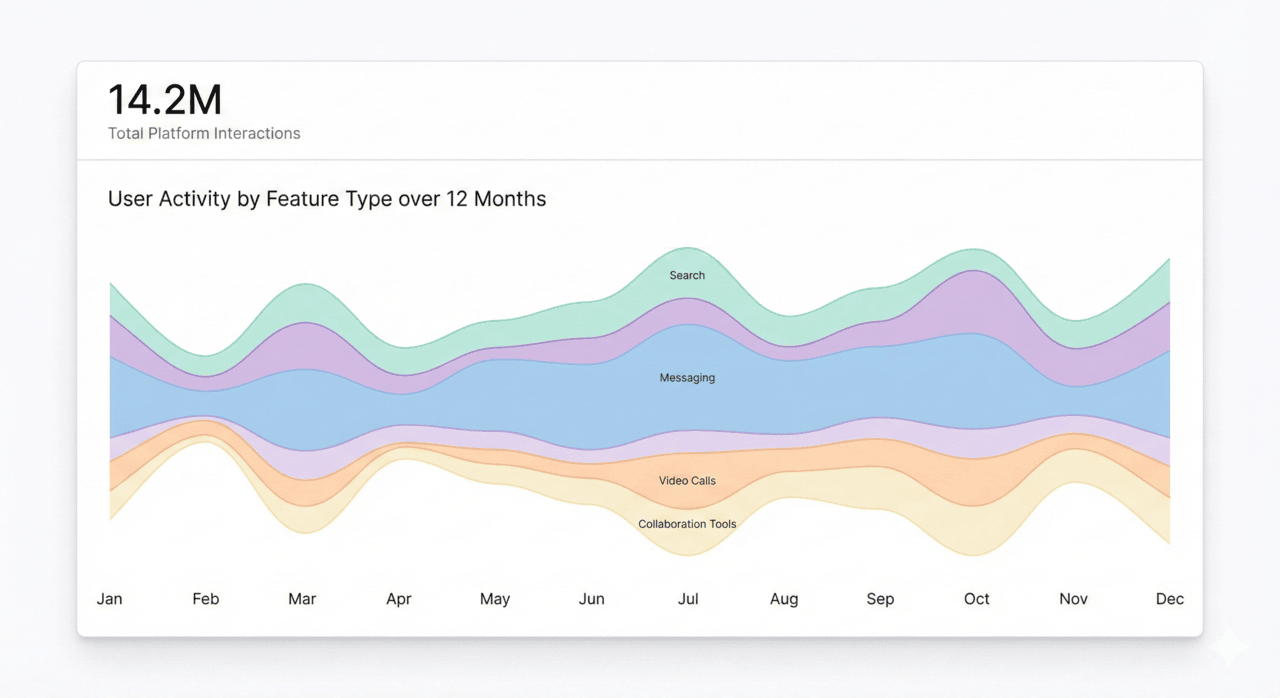The height and width of the screenshot is (698, 1280).
Task: Click the Total Platform Interactions label
Action: click(x=204, y=133)
